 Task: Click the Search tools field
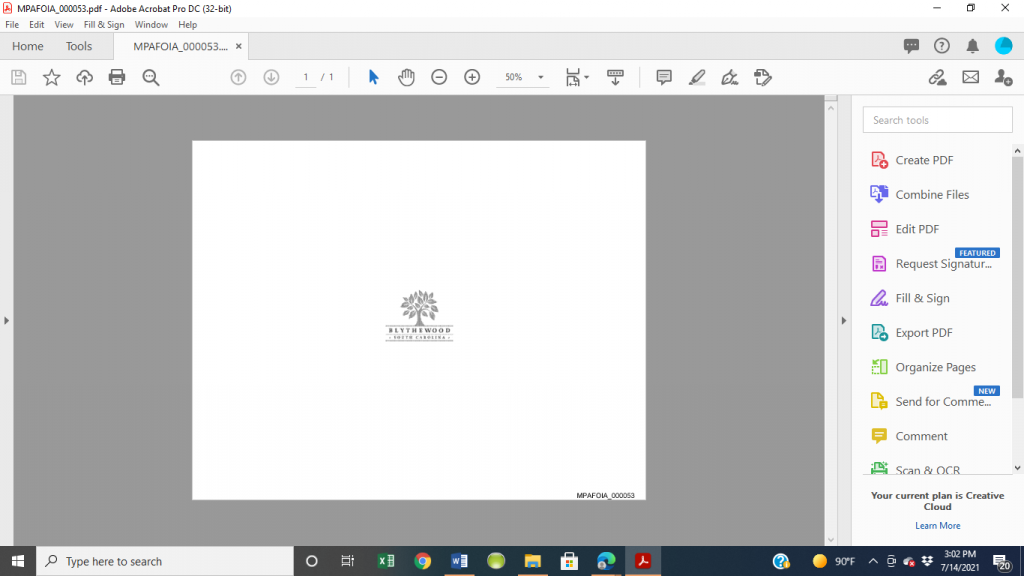(x=935, y=120)
